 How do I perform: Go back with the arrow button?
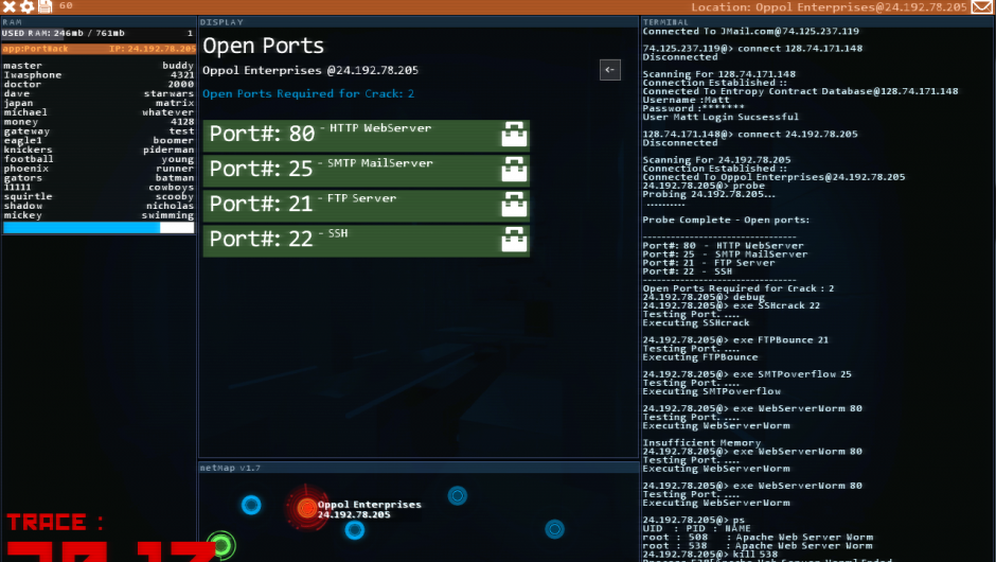point(610,70)
